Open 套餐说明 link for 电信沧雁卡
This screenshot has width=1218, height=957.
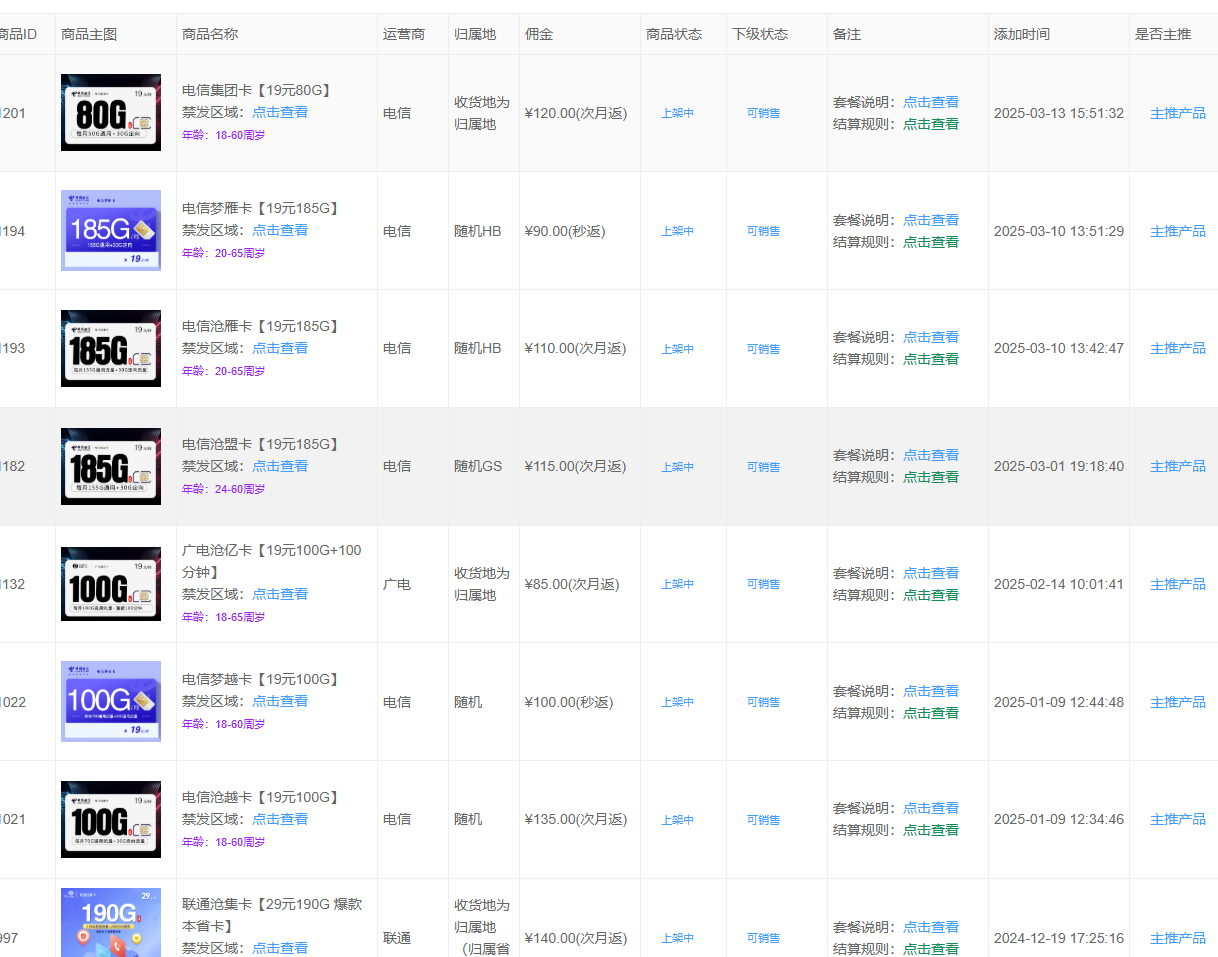(x=931, y=337)
